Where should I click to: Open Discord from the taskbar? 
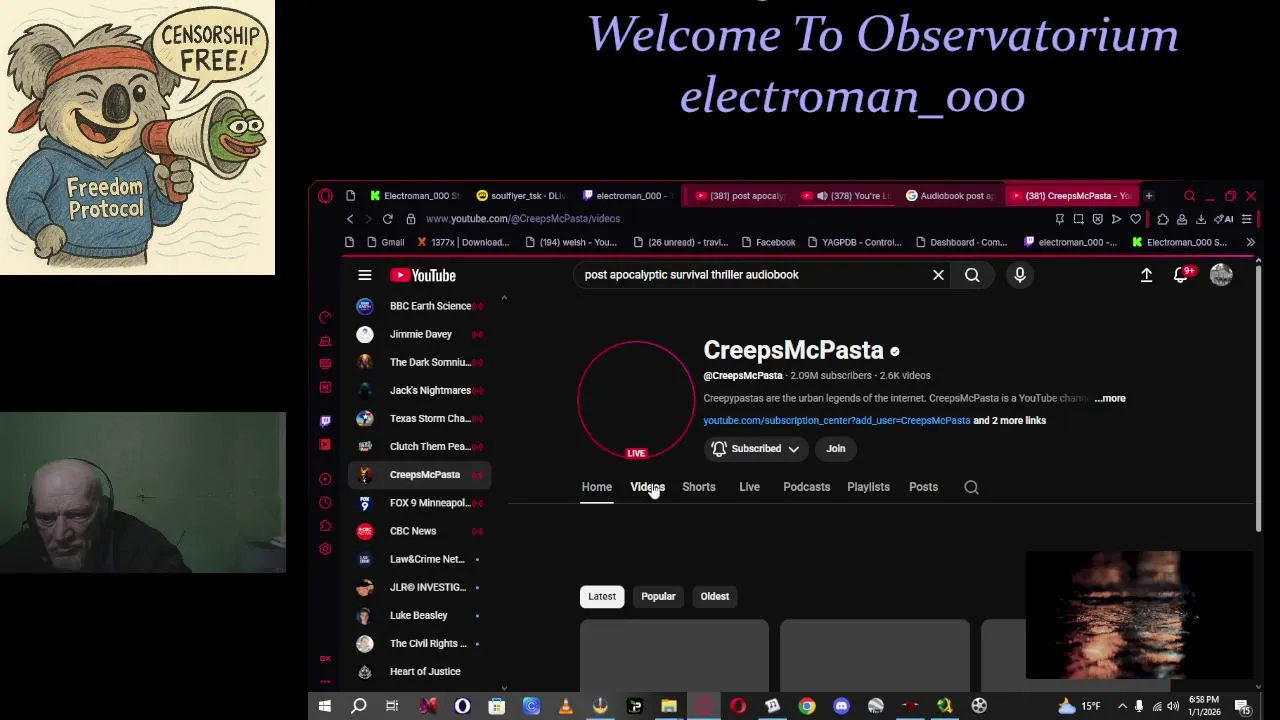(841, 706)
